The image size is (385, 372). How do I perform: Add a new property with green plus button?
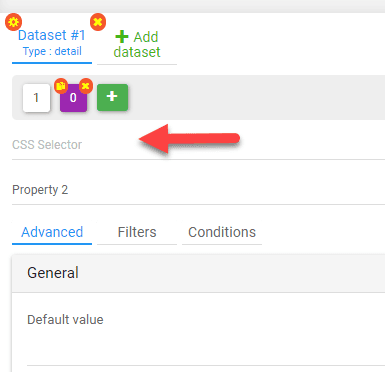[x=112, y=97]
